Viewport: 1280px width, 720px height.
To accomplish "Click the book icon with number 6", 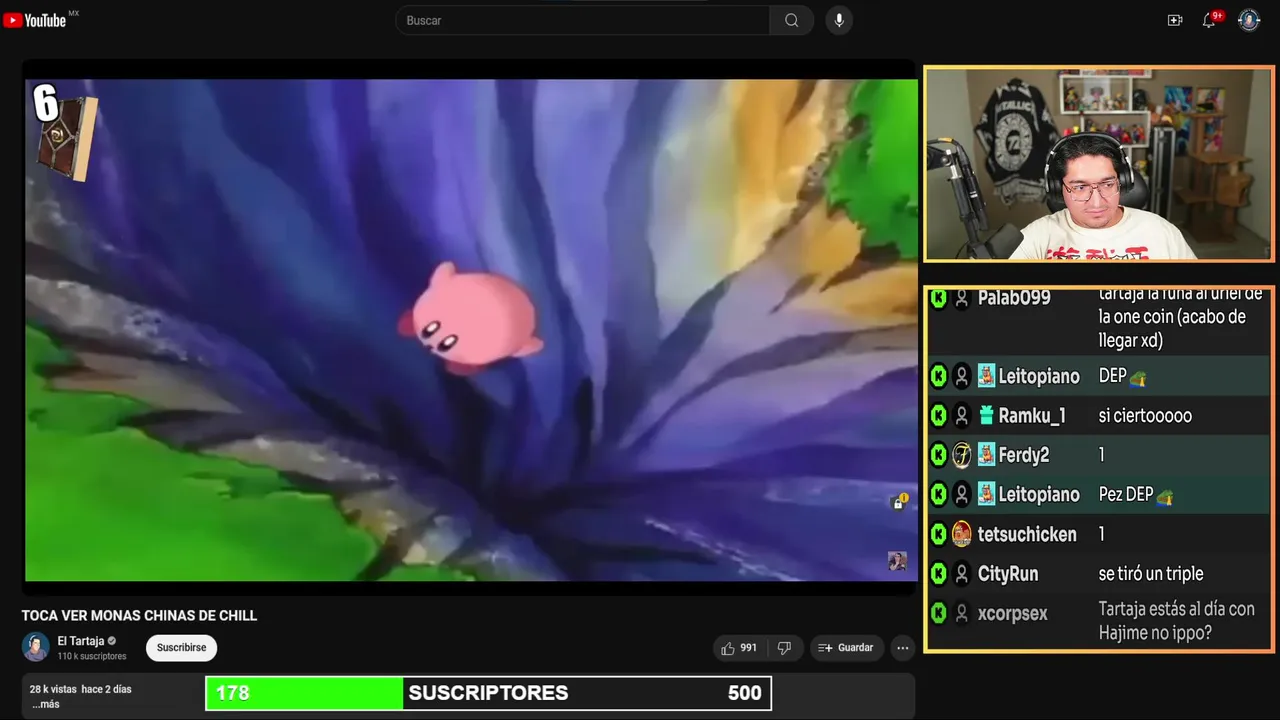I will tap(65, 133).
